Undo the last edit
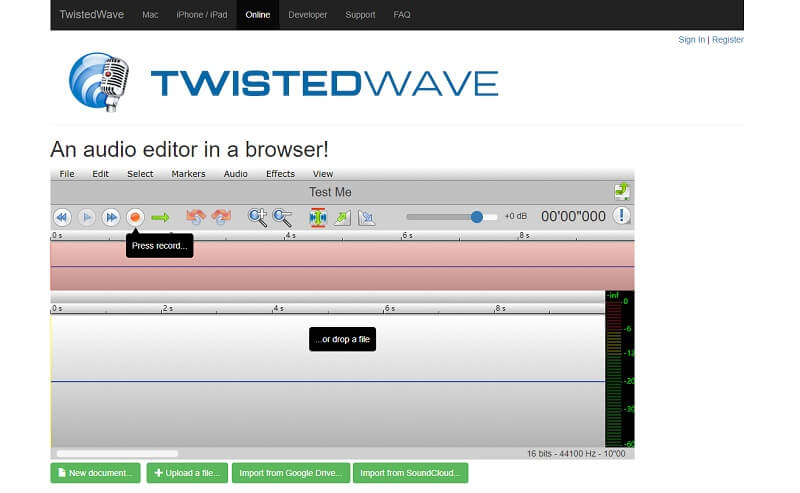 pos(195,217)
